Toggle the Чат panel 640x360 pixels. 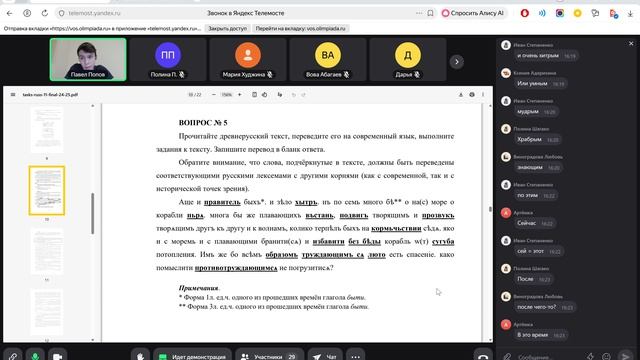point(325,357)
